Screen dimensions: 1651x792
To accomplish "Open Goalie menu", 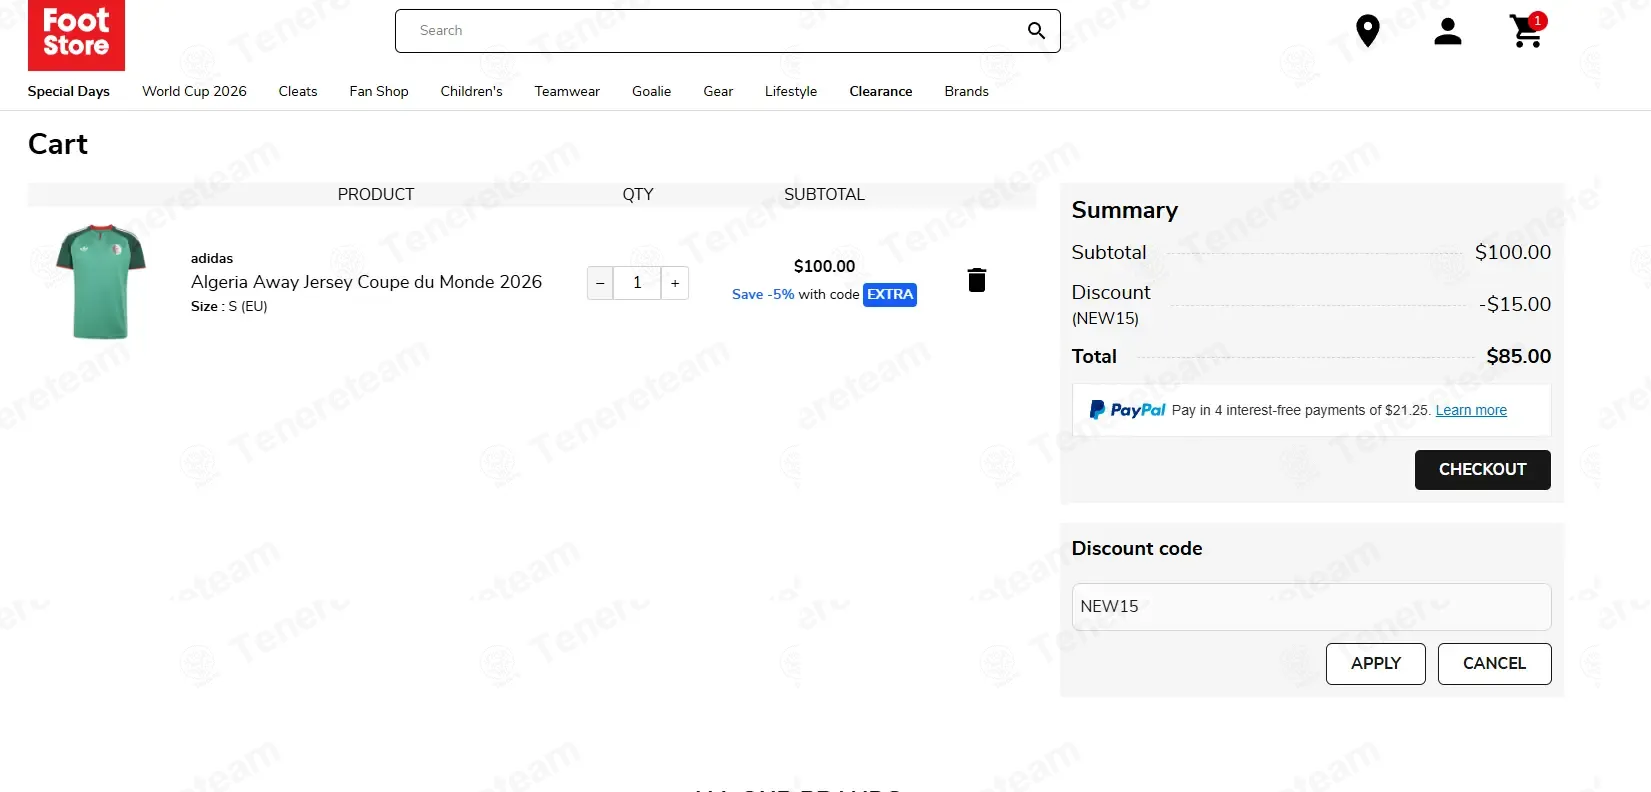I will 651,91.
